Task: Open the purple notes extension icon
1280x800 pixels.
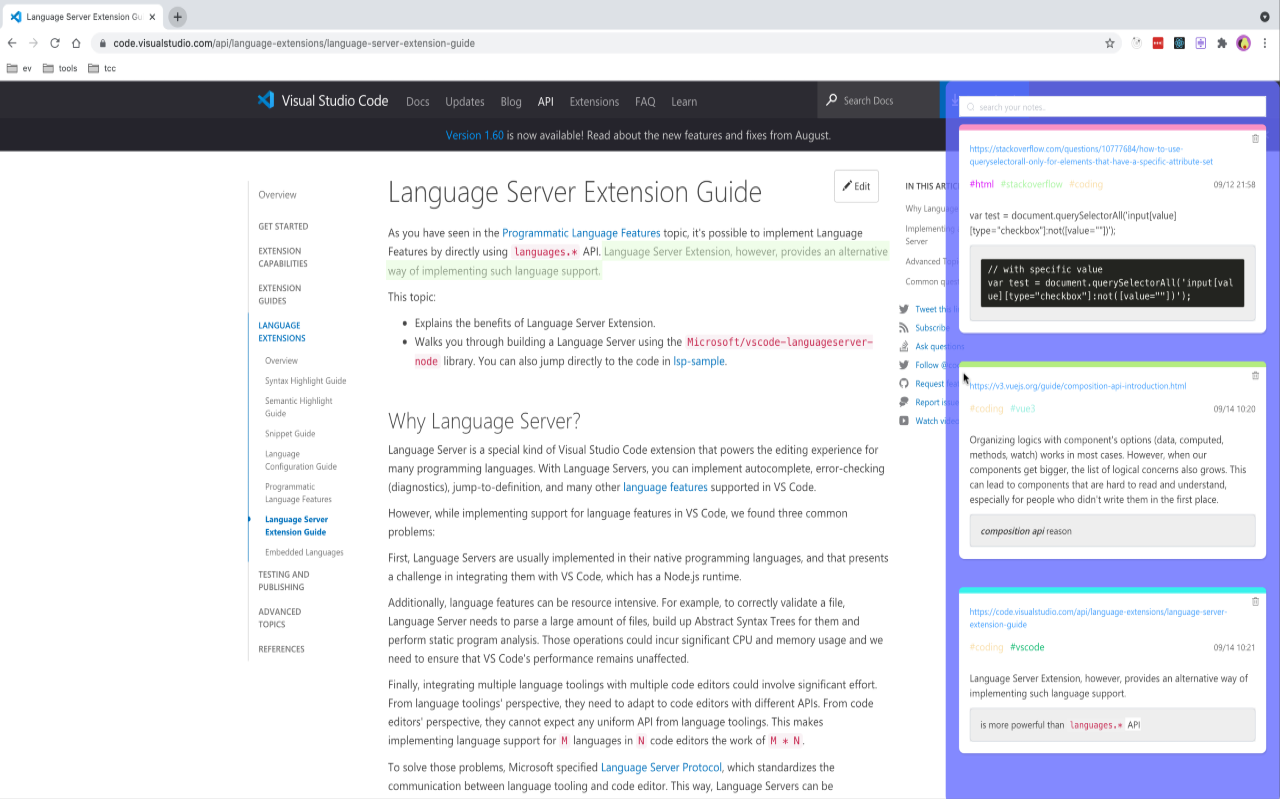Action: tap(1200, 43)
